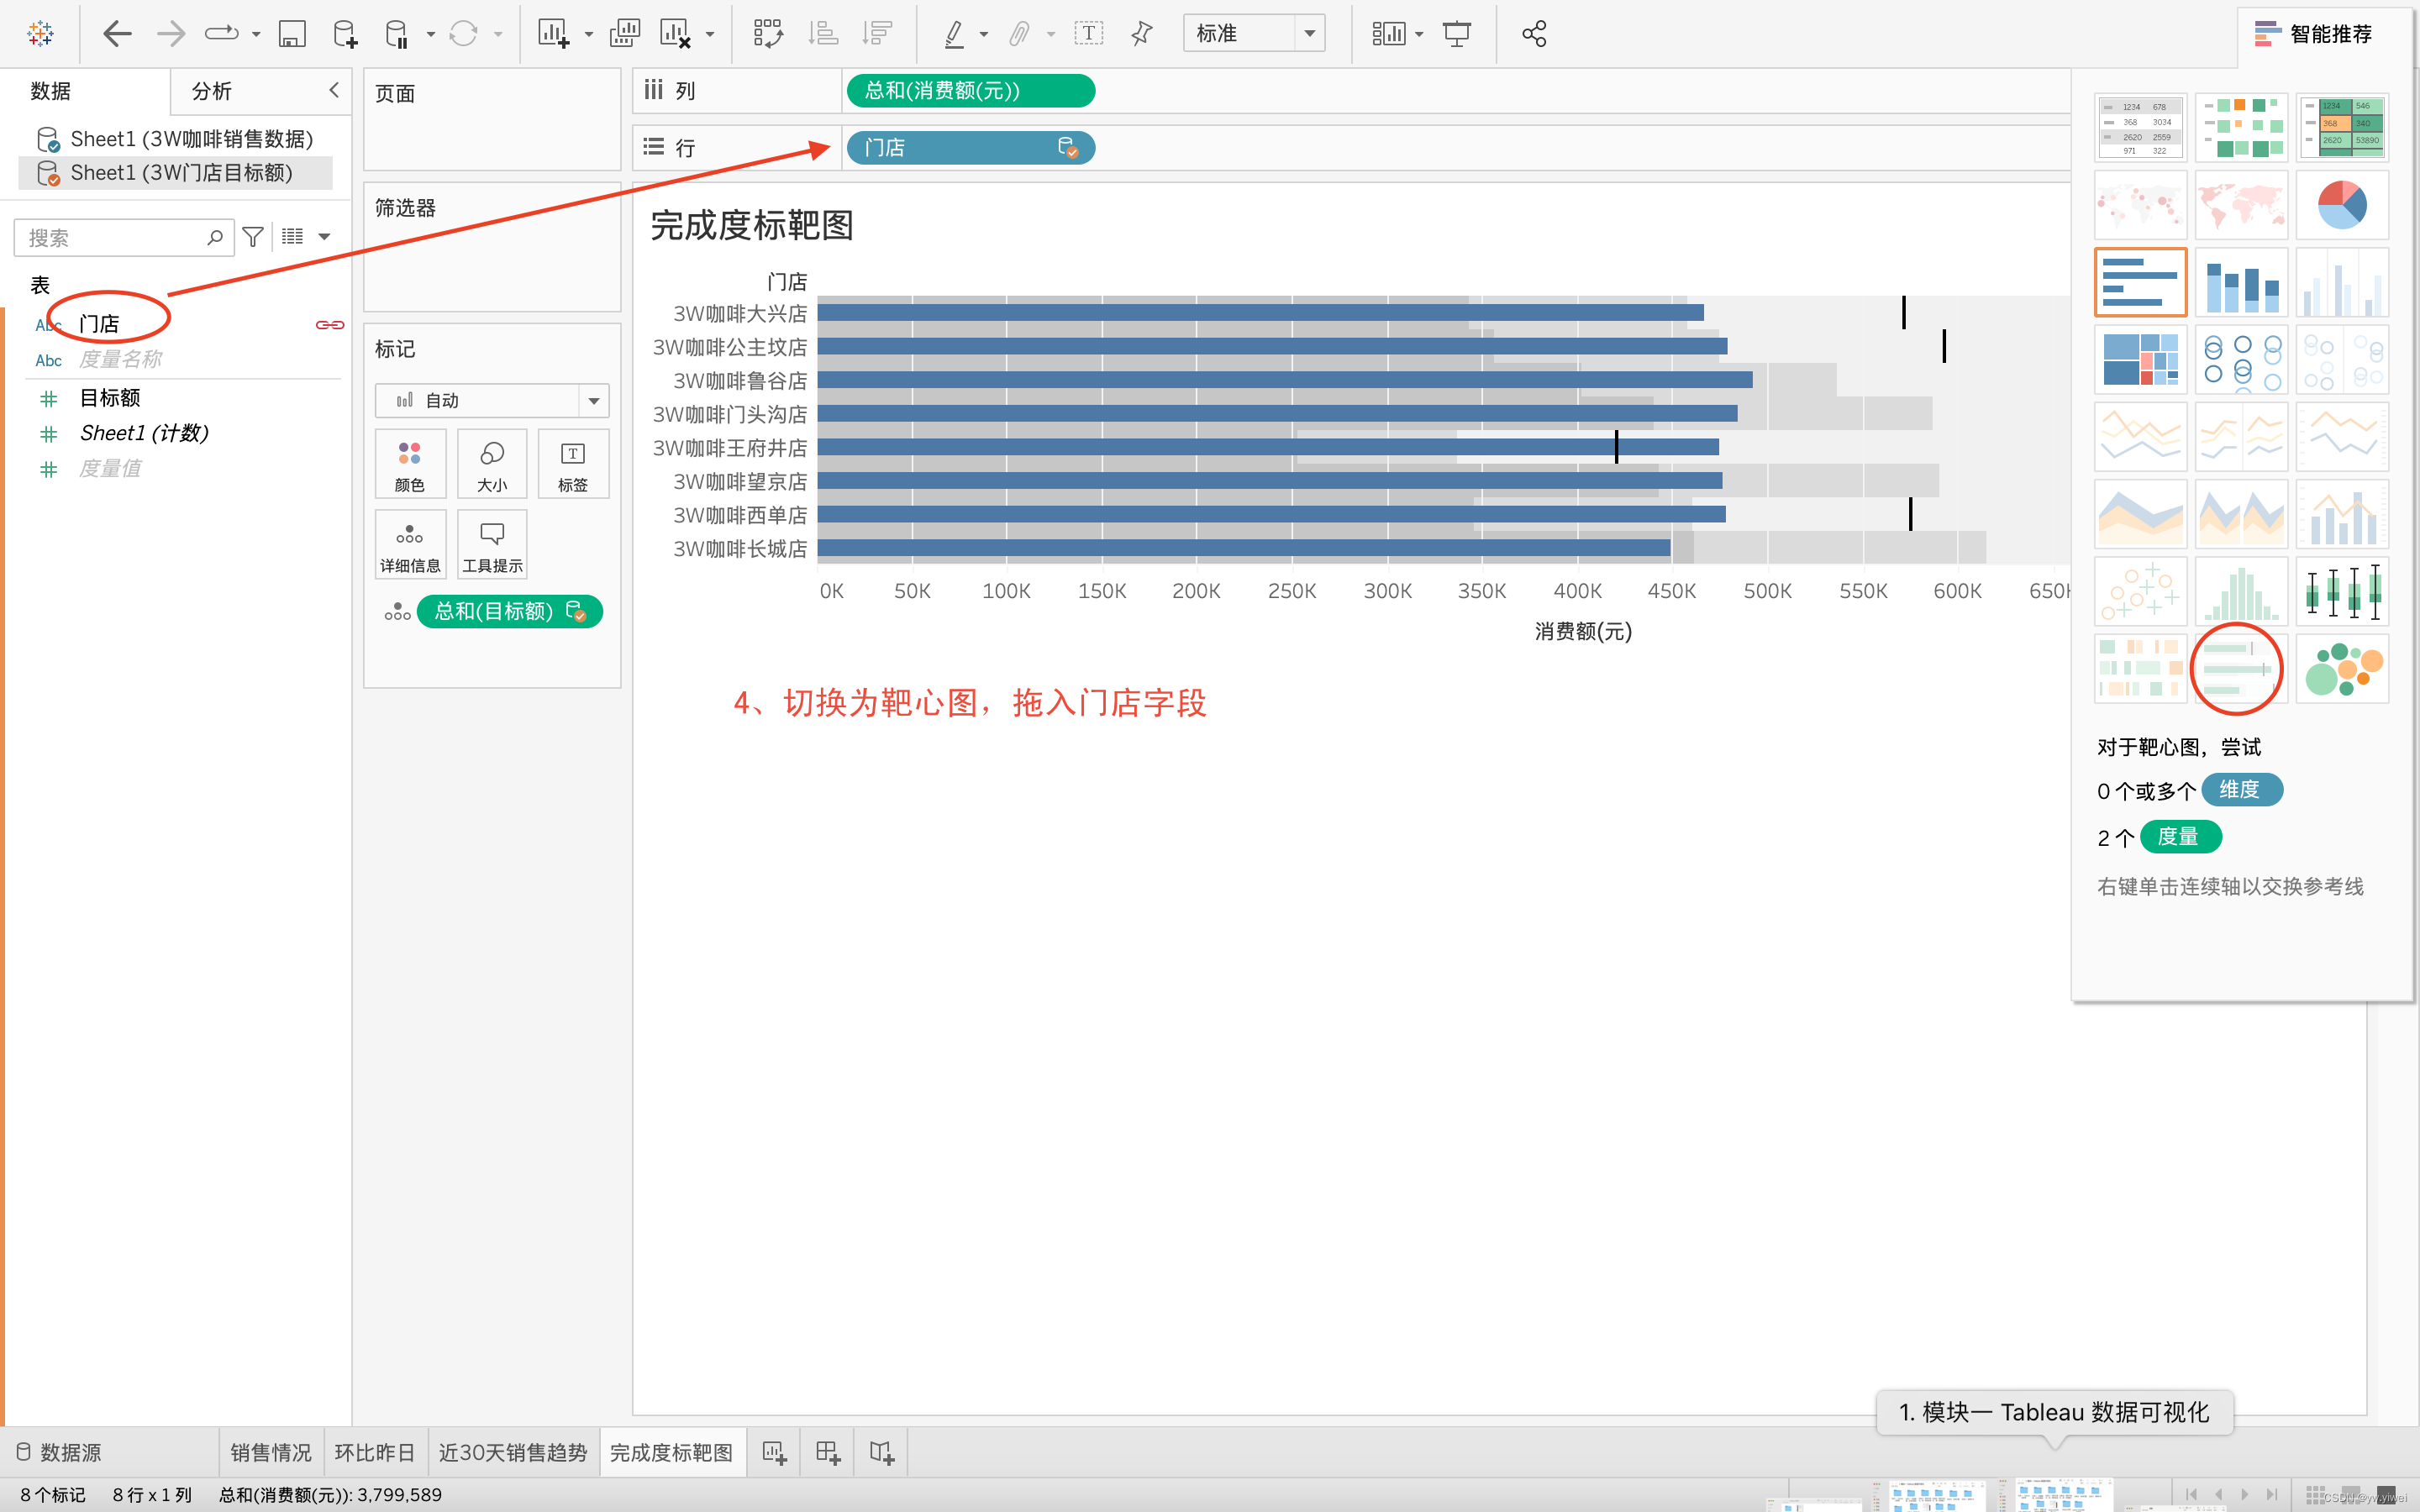Screen dimensions: 2420x1512
Task: Click the fix axes pin icon
Action: pyautogui.click(x=1142, y=34)
